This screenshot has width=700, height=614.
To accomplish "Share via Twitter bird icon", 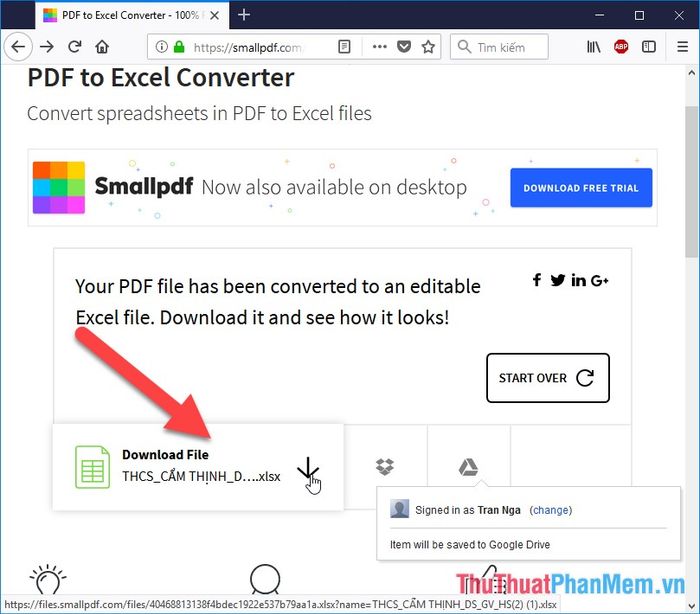I will point(558,280).
